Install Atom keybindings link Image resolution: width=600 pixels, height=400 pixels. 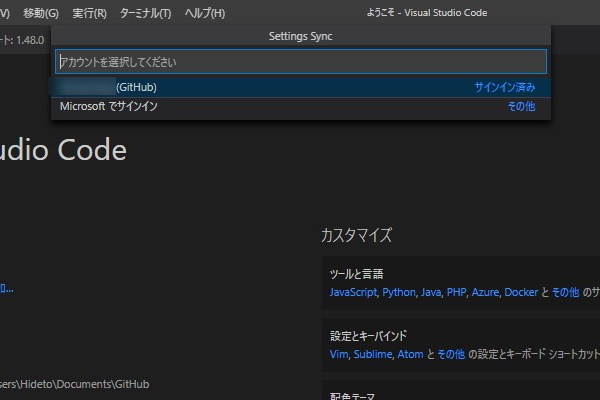coord(410,354)
